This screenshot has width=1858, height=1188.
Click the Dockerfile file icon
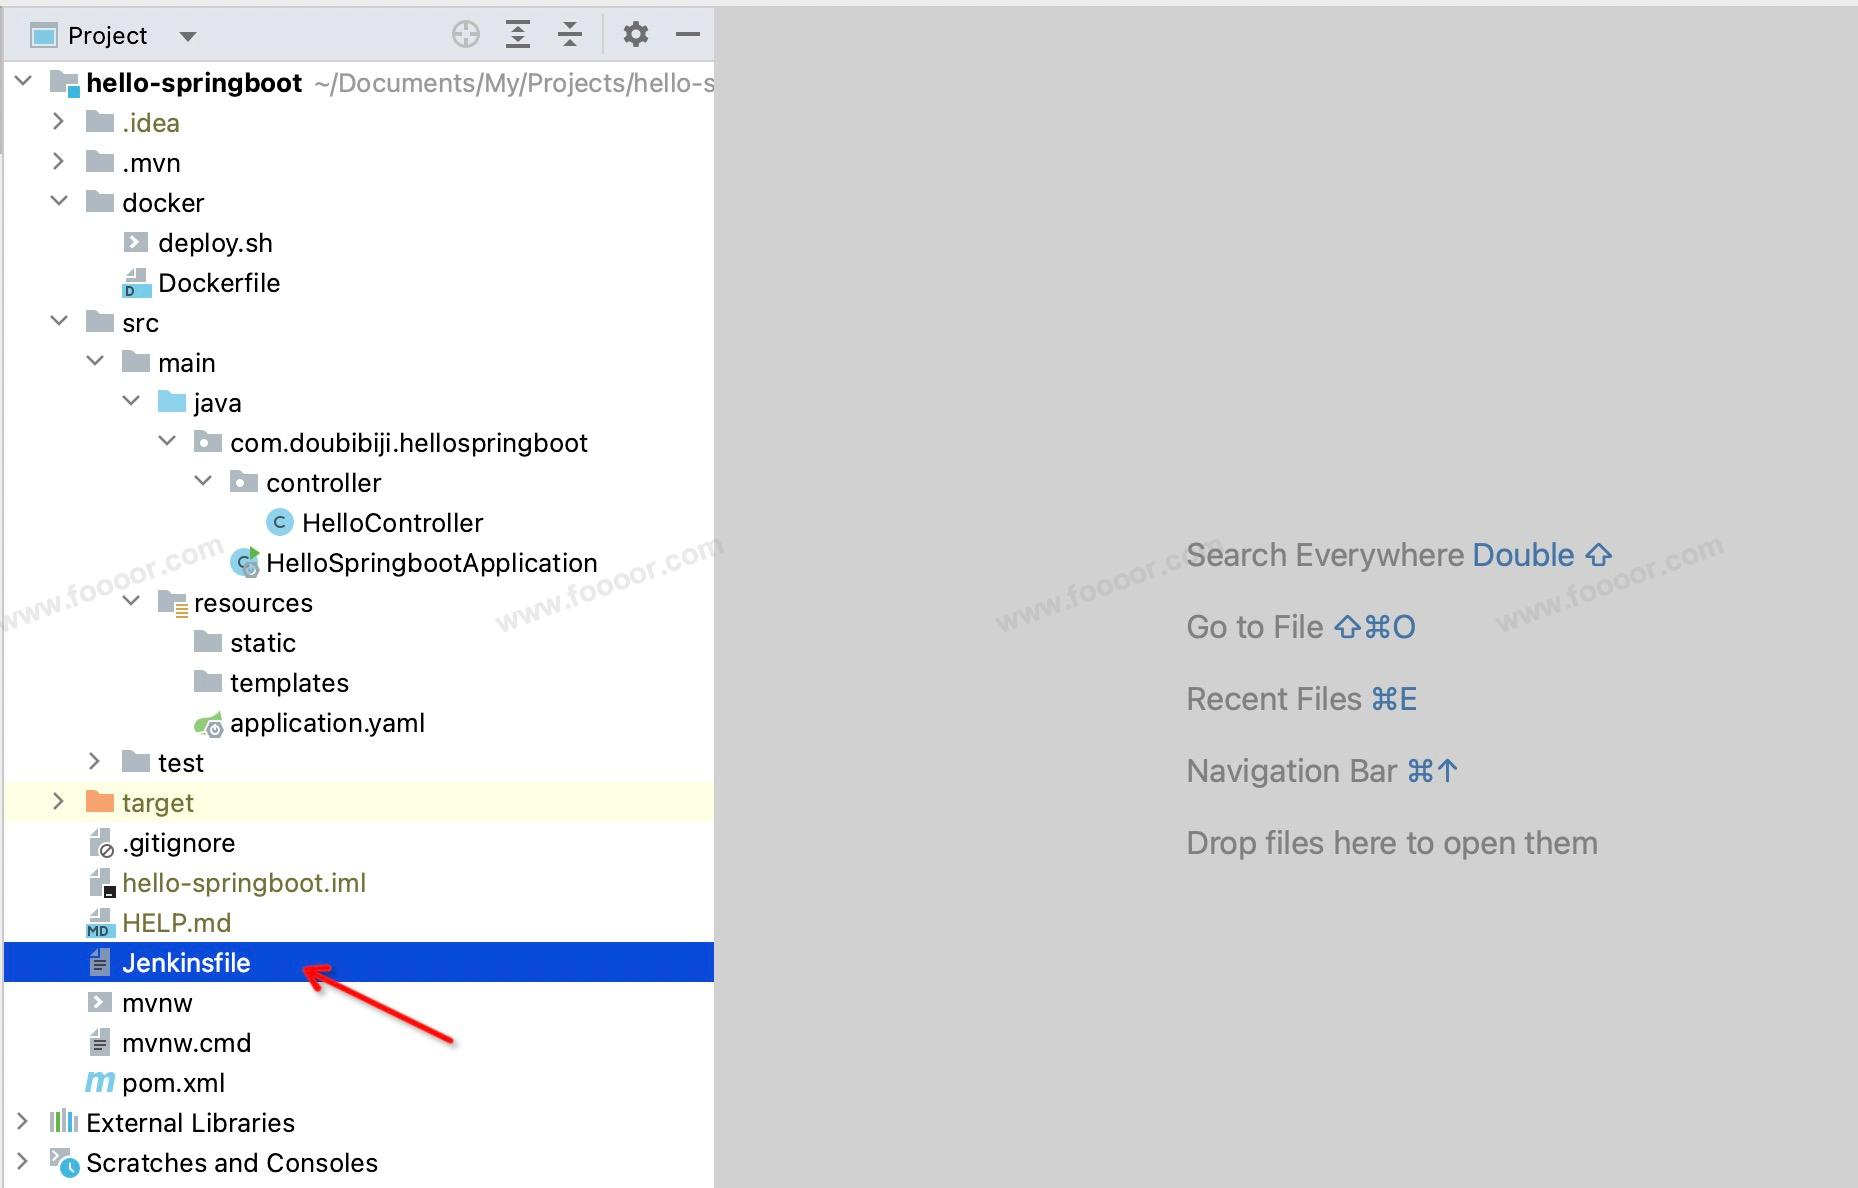(x=135, y=284)
